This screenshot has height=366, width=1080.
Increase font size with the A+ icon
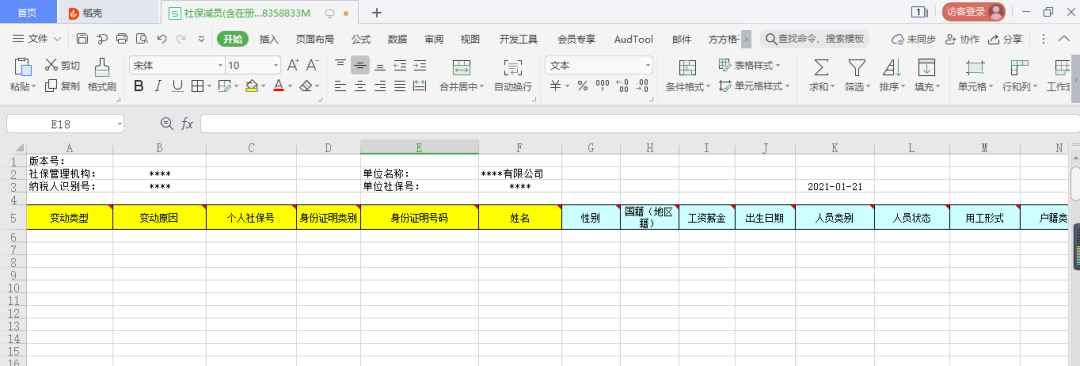(x=293, y=65)
